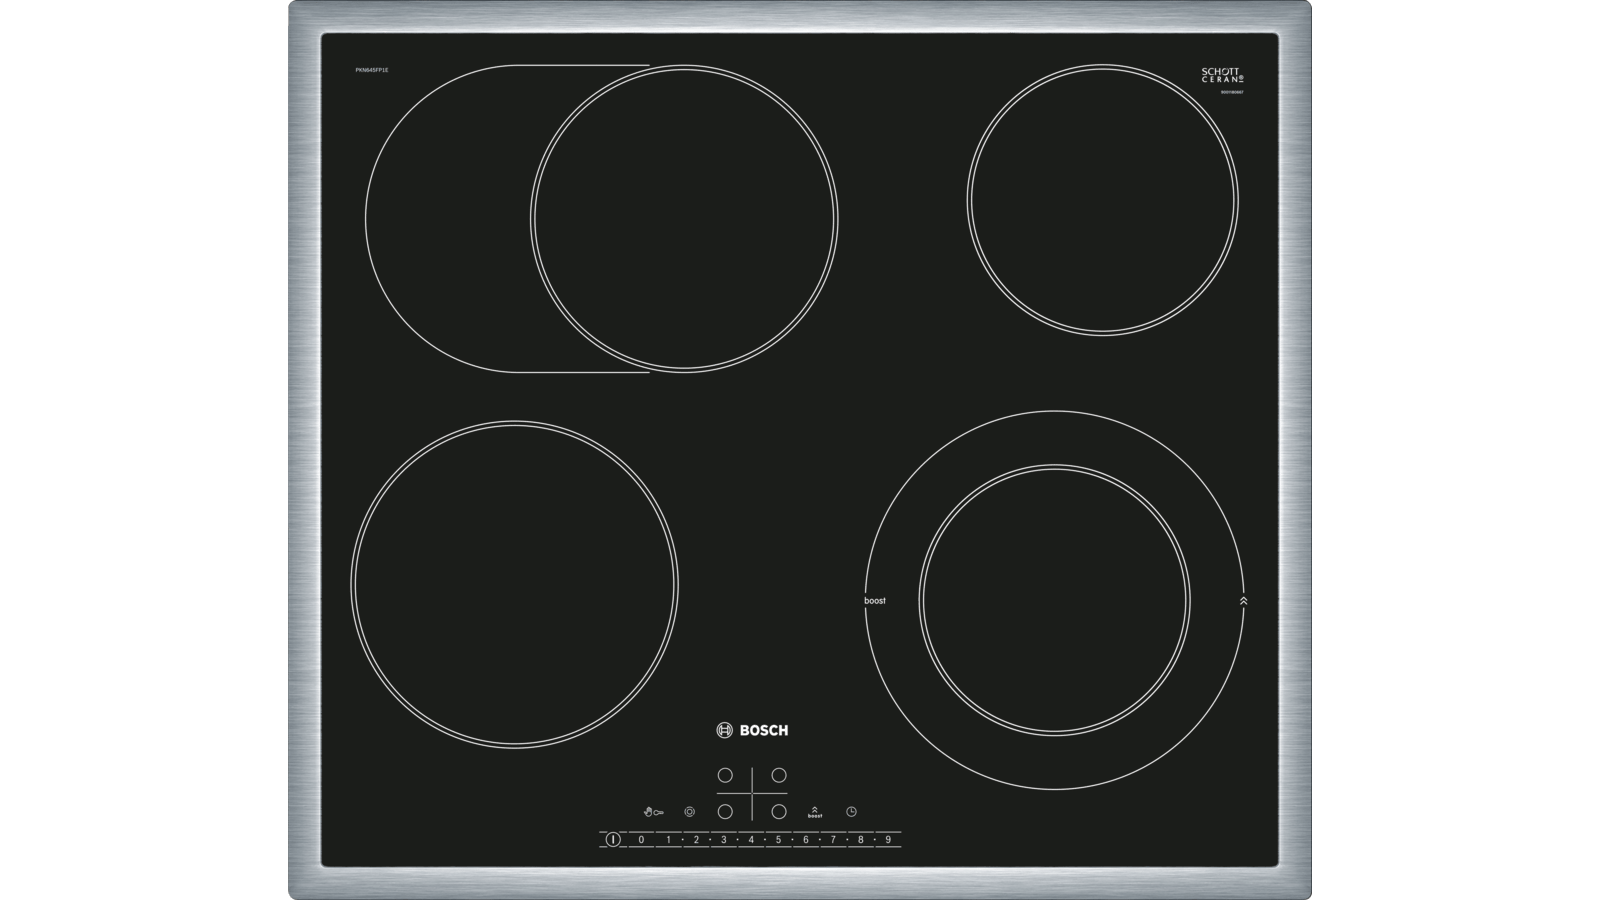Tap the boost arrows symbol in control panel
Viewport: 1600px width, 900px height.
click(815, 812)
